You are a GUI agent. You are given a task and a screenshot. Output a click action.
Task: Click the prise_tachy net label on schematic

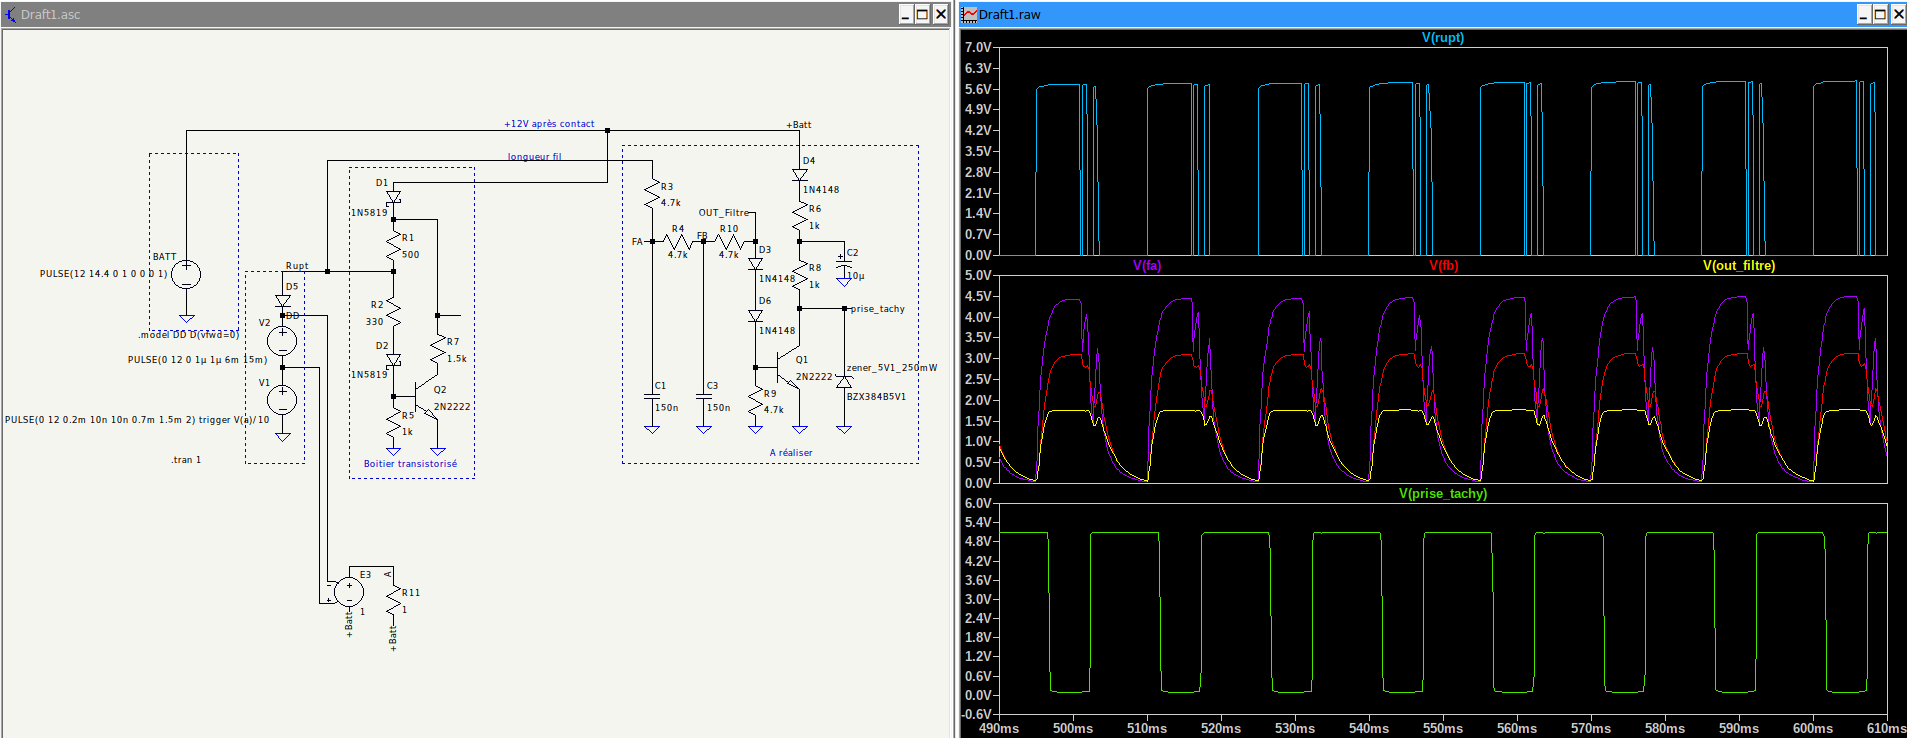877,309
